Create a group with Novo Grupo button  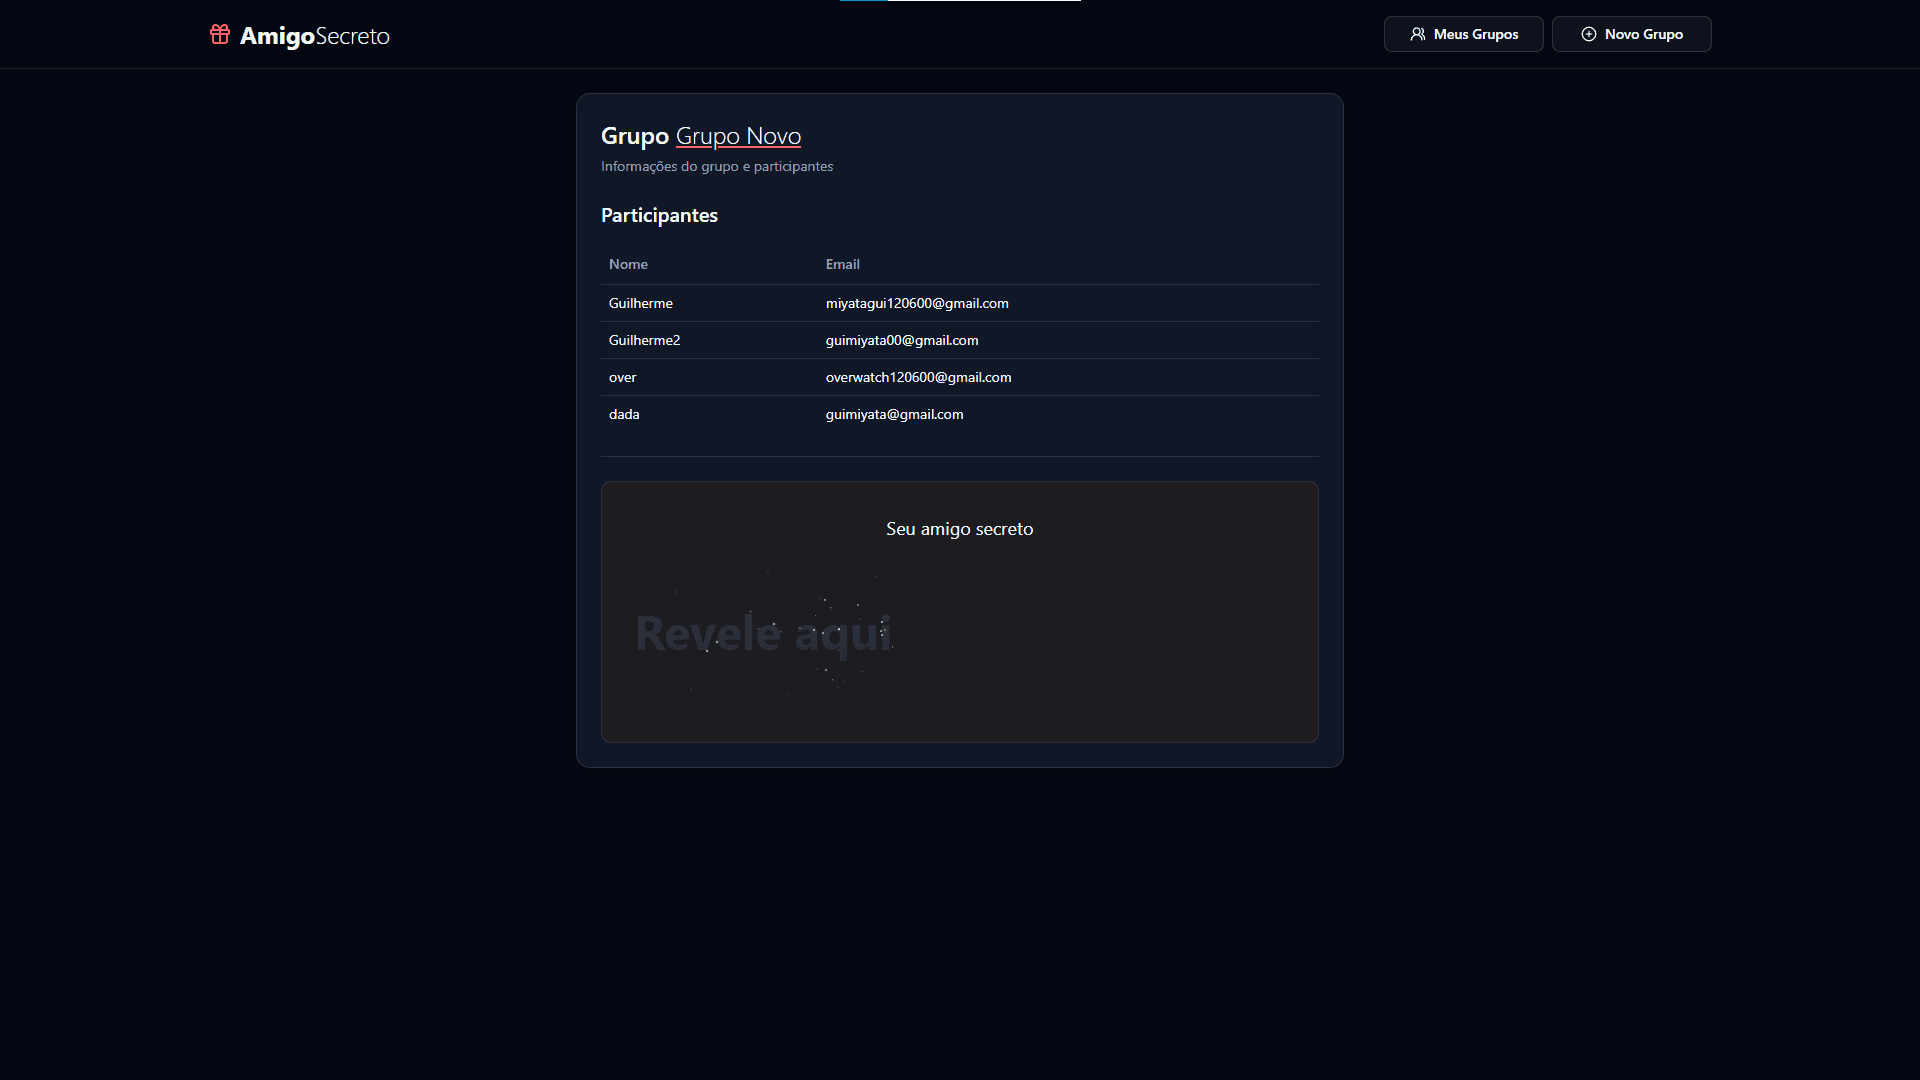click(x=1631, y=34)
